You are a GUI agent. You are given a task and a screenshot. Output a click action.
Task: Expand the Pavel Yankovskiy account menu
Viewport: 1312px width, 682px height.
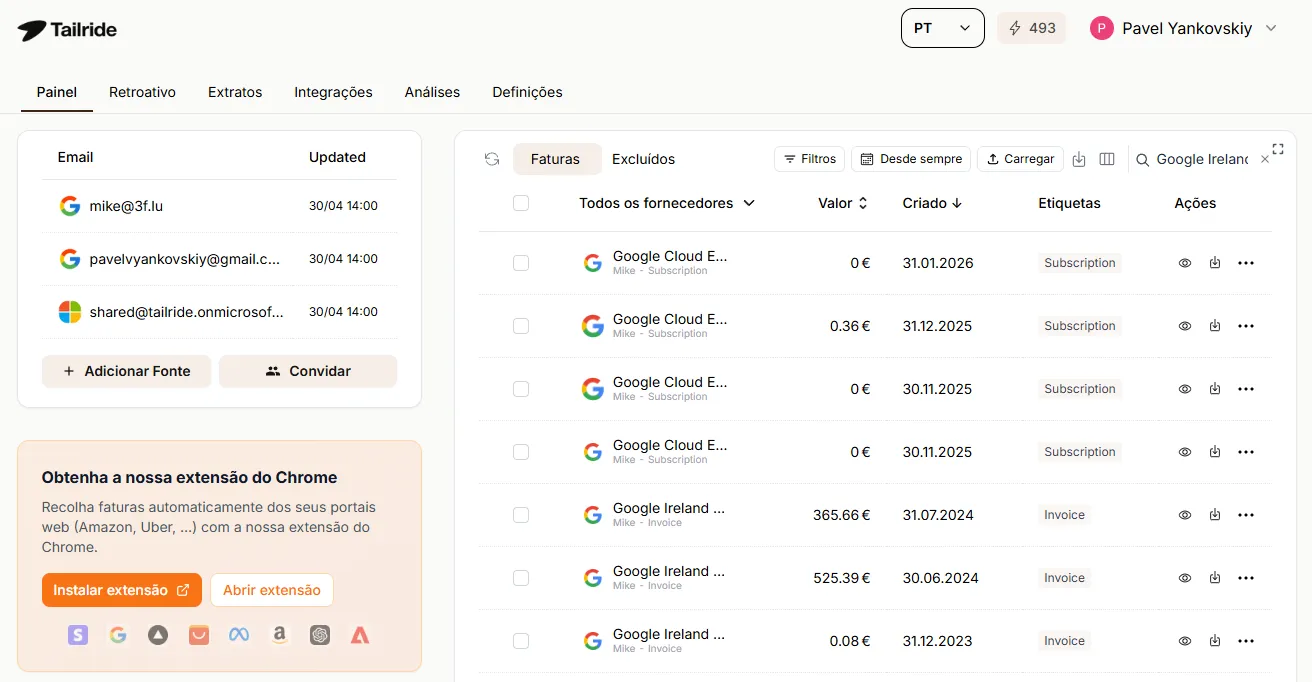point(1184,28)
